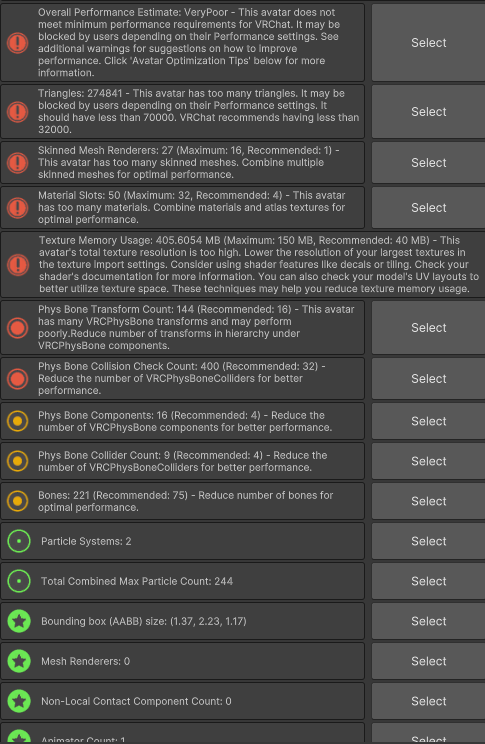This screenshot has height=744, width=485.
Task: Click the green star icon for Bounding box size
Action: (19, 621)
